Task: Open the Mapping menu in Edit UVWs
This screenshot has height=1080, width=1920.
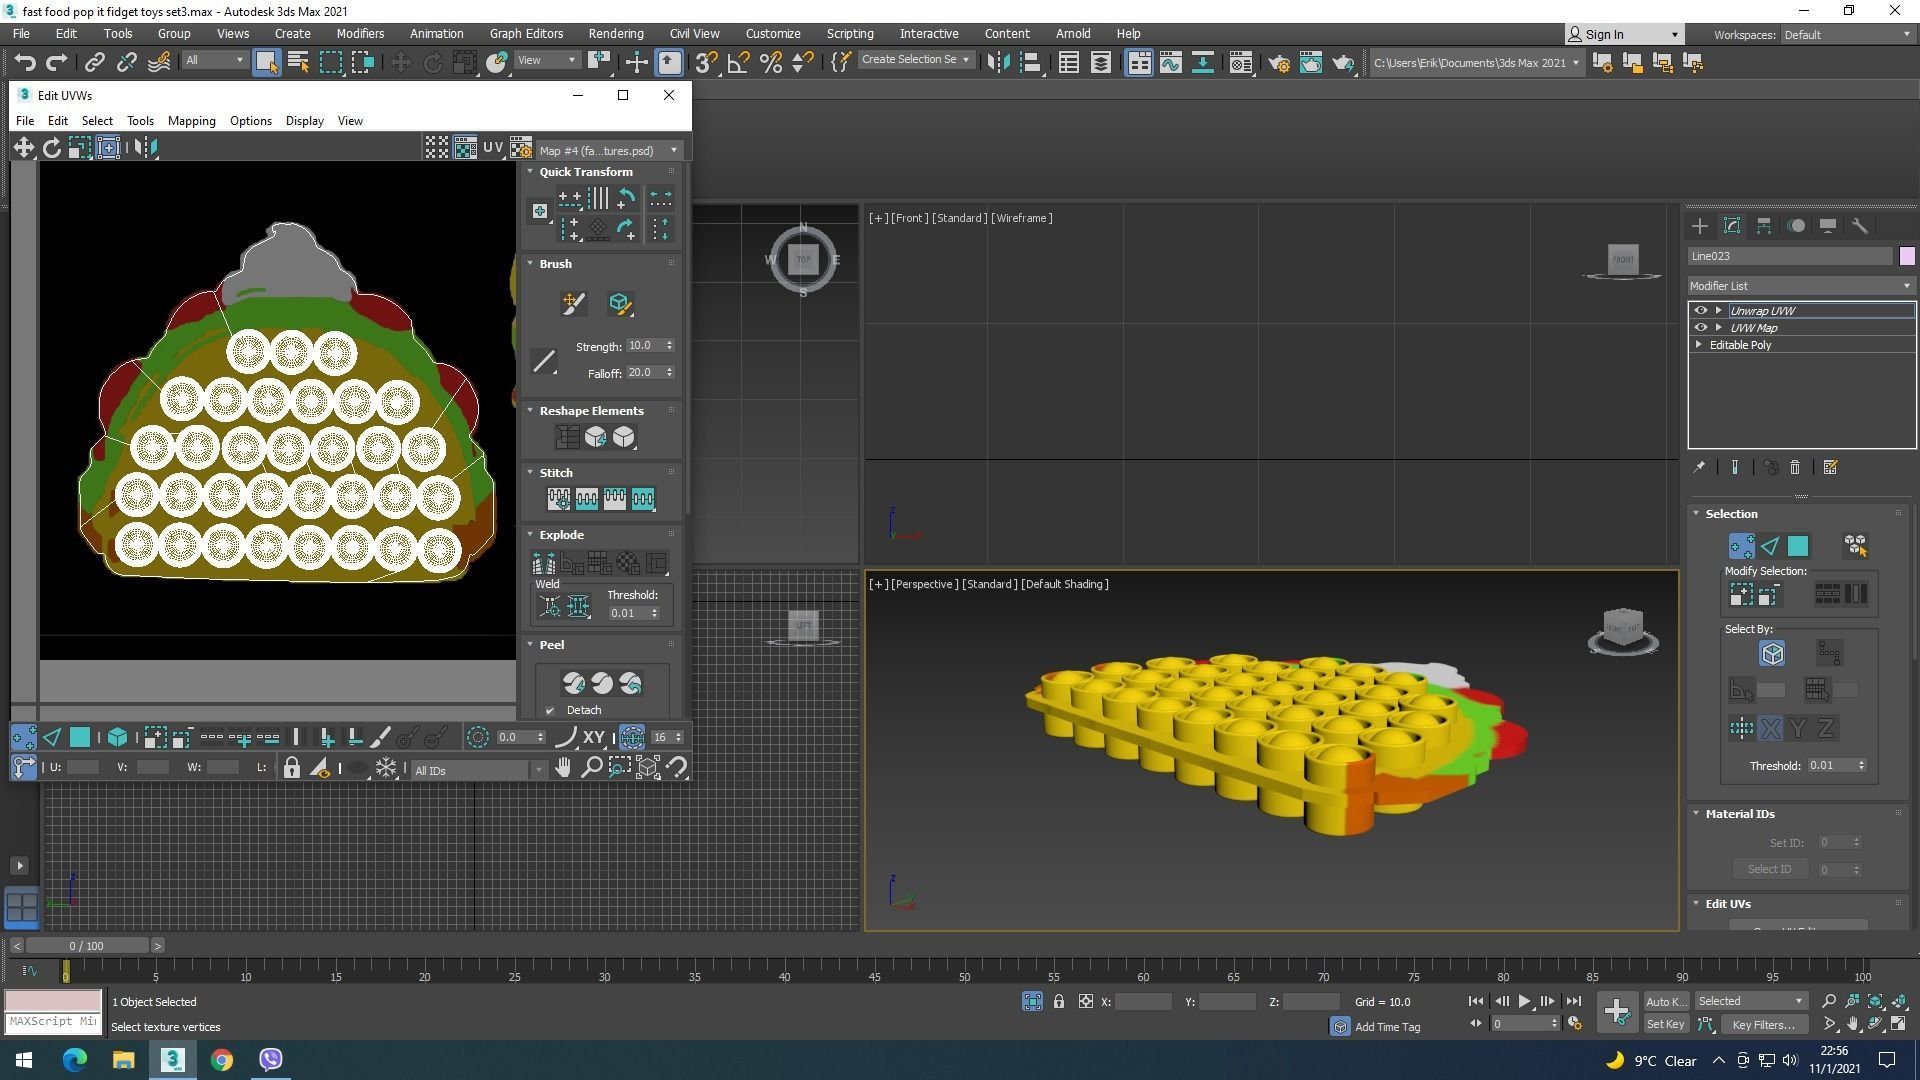Action: [191, 121]
